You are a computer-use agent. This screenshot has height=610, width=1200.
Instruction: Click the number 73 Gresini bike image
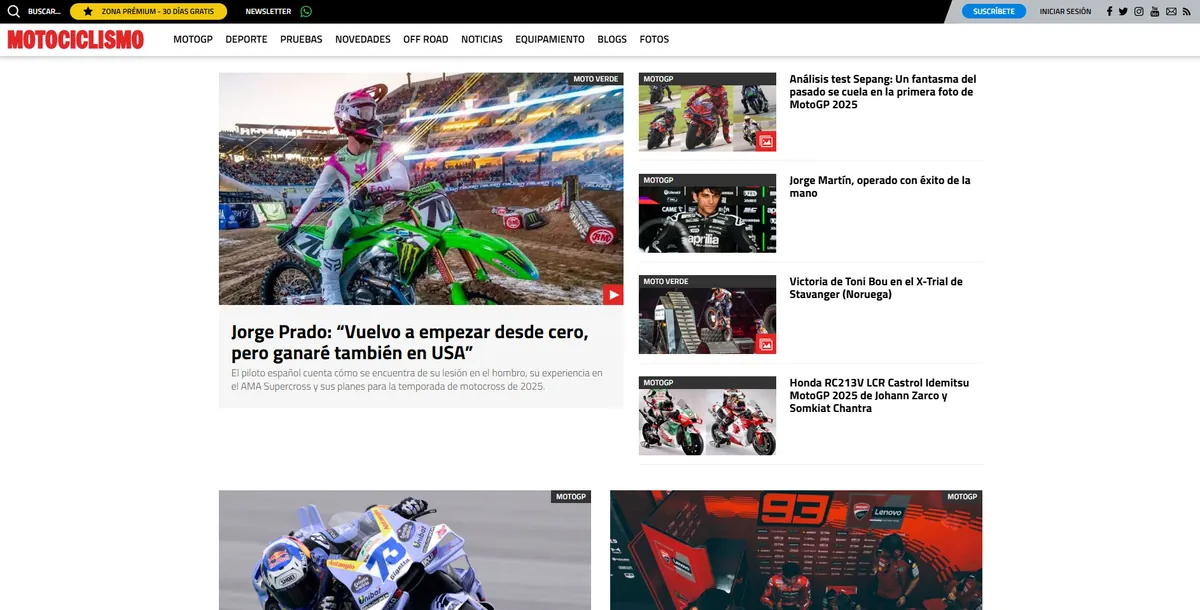(405, 550)
